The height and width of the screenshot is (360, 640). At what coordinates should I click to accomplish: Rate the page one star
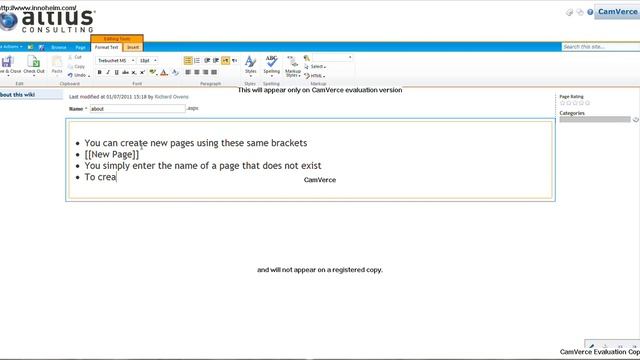[x=562, y=103]
